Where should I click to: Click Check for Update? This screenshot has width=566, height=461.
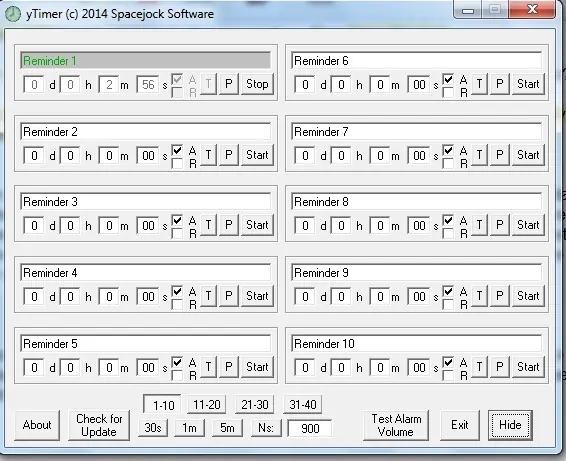[x=99, y=425]
